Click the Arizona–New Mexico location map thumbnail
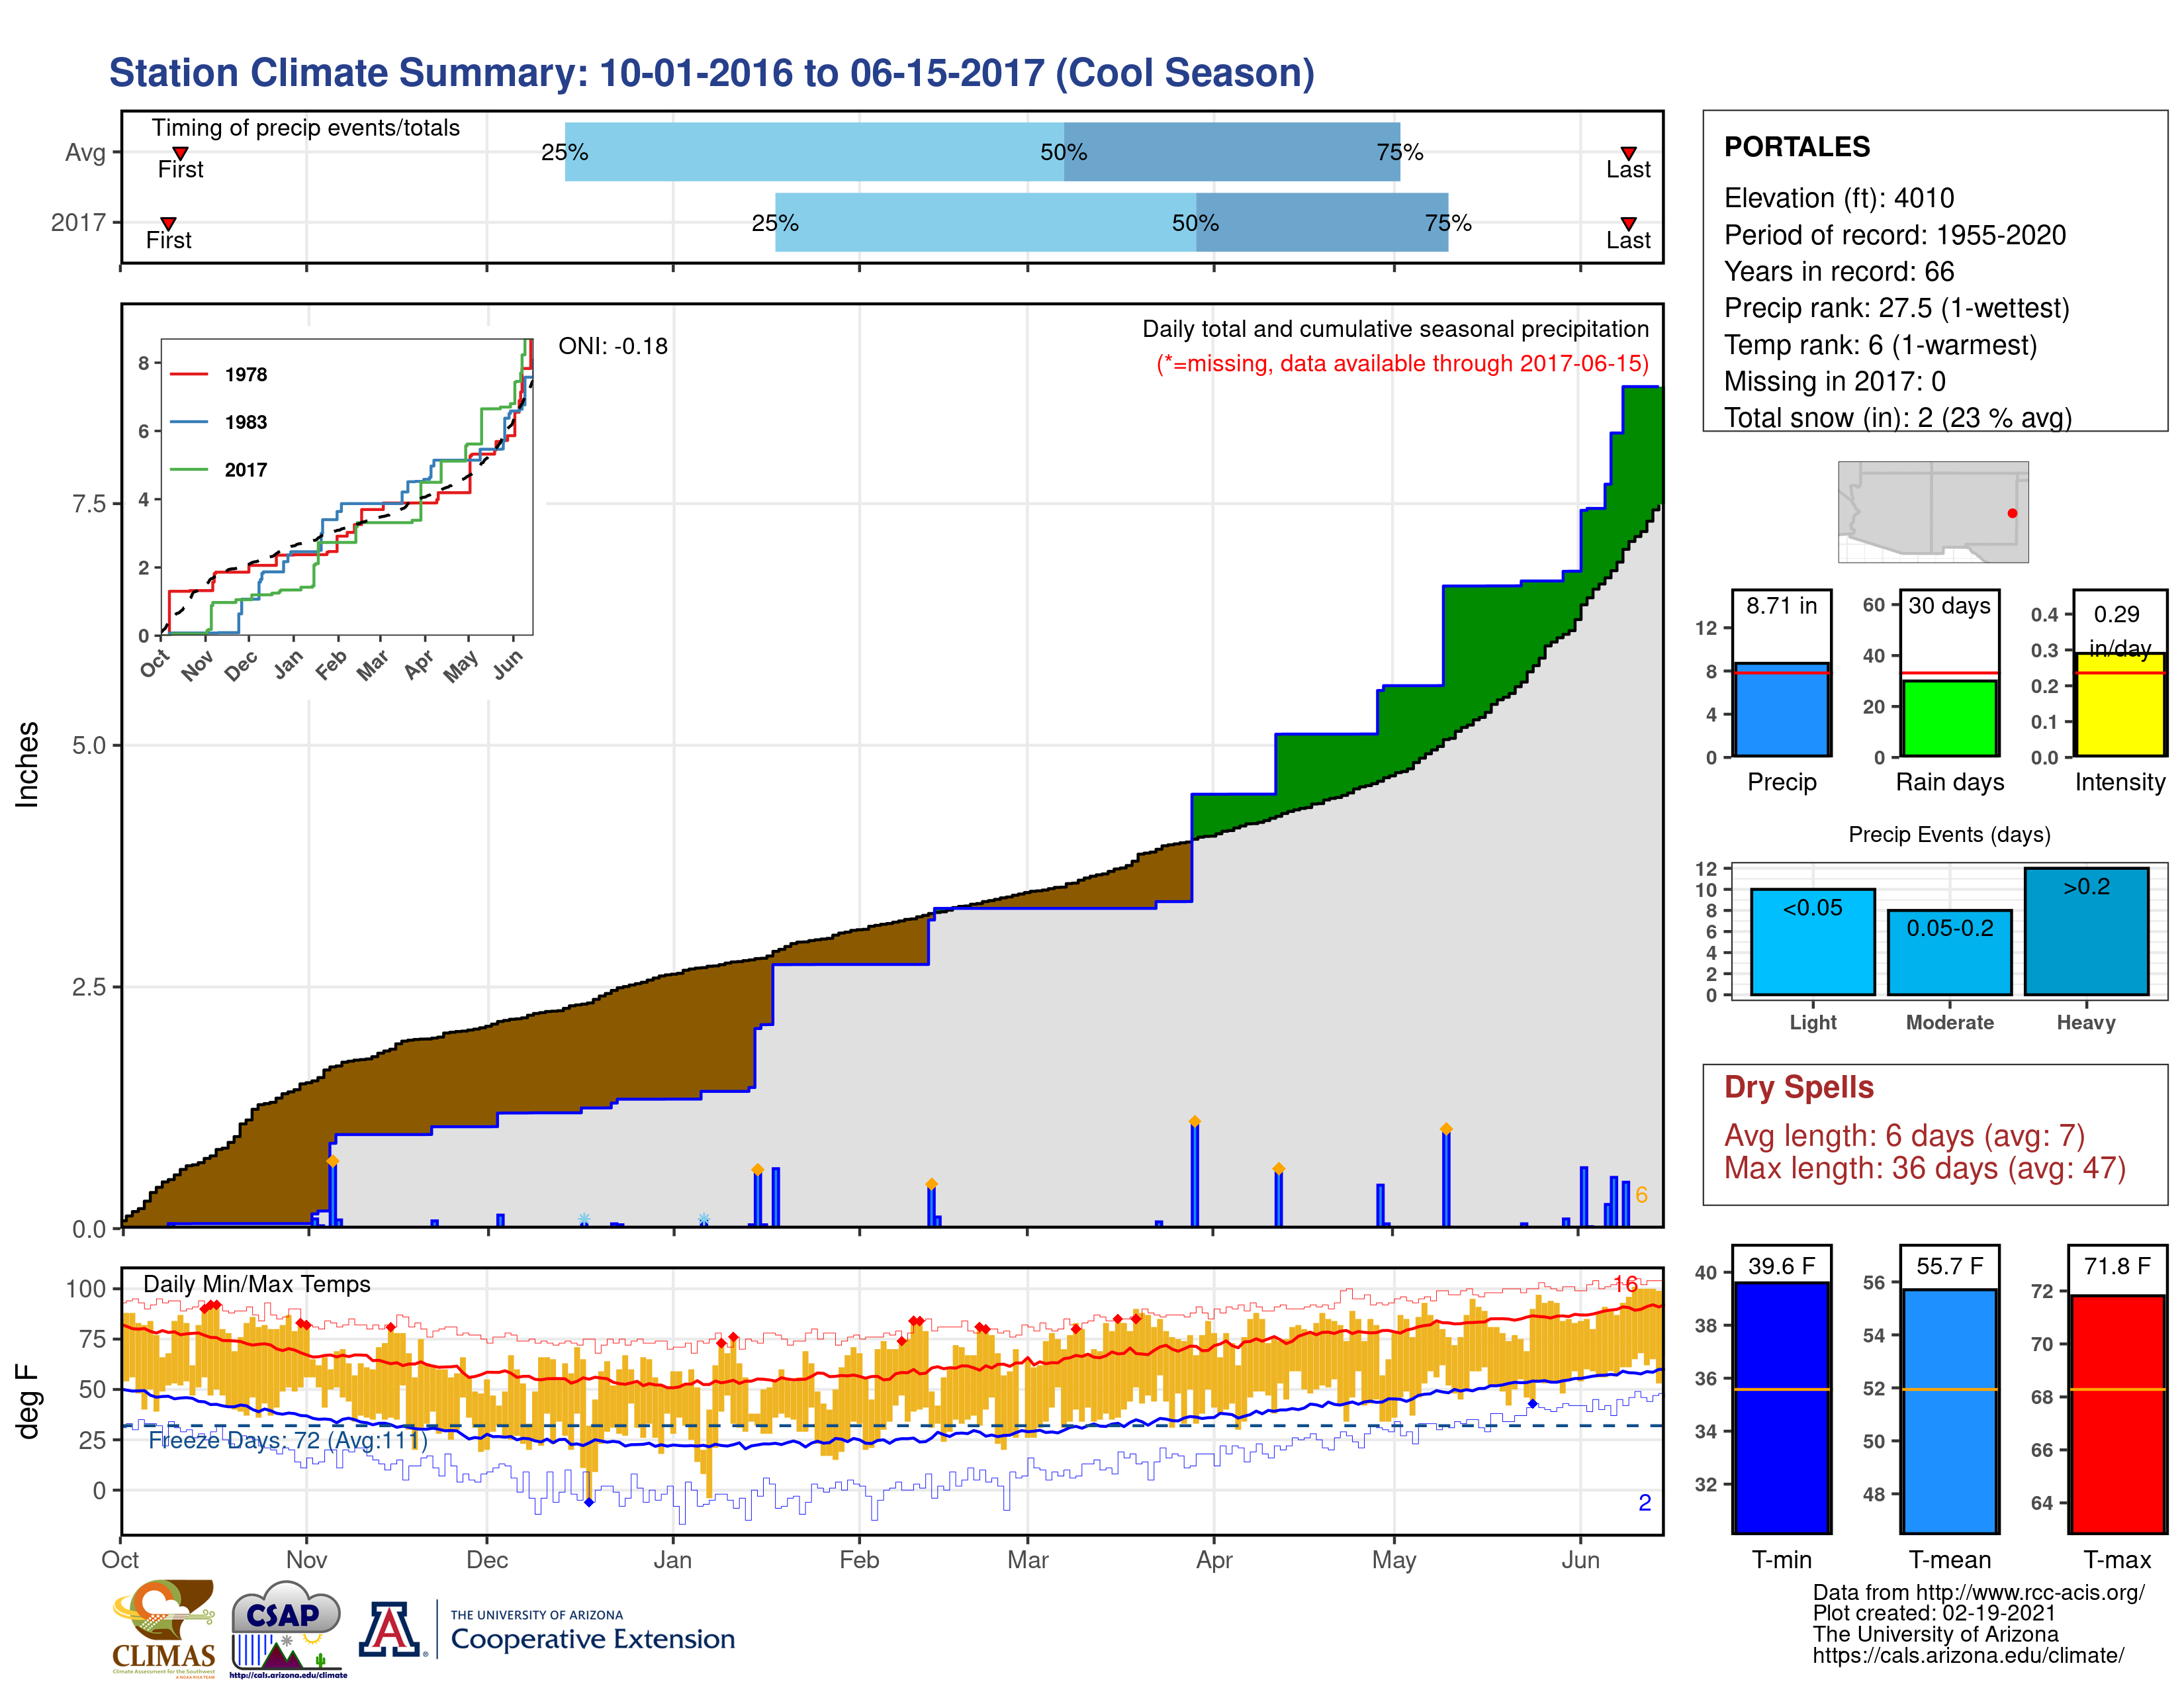The height and width of the screenshot is (1688, 2184). (1933, 511)
